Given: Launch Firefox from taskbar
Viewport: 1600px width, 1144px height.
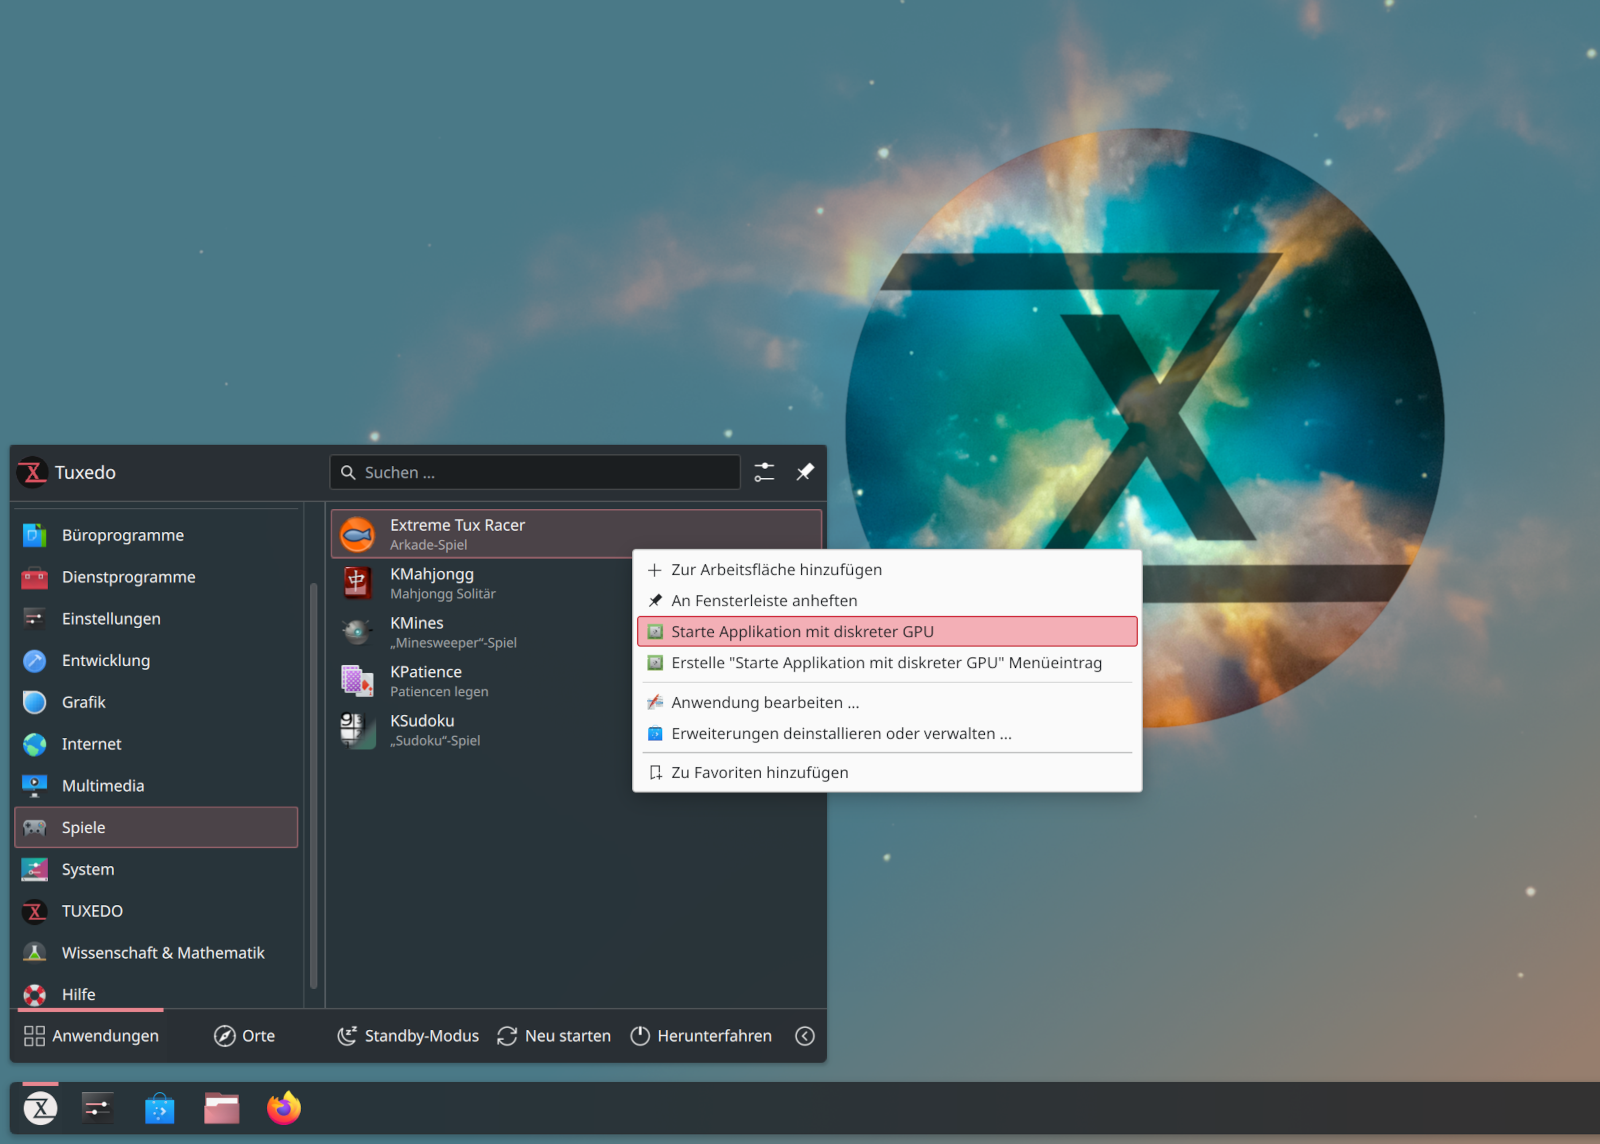Looking at the screenshot, I should click(284, 1108).
